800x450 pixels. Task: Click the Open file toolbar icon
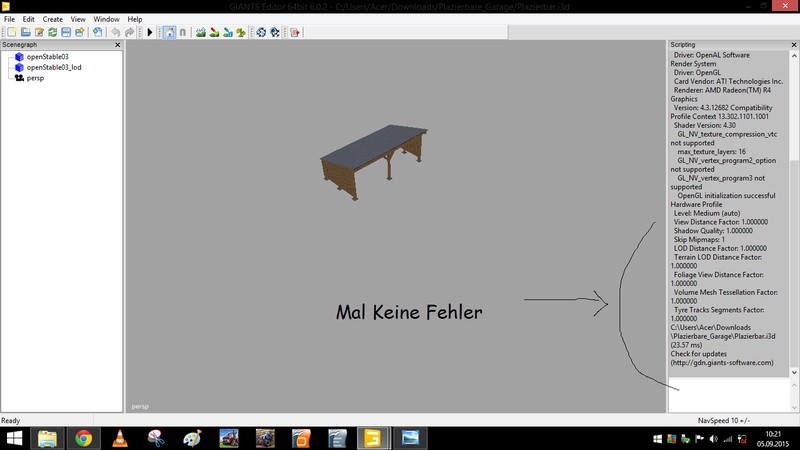point(25,32)
